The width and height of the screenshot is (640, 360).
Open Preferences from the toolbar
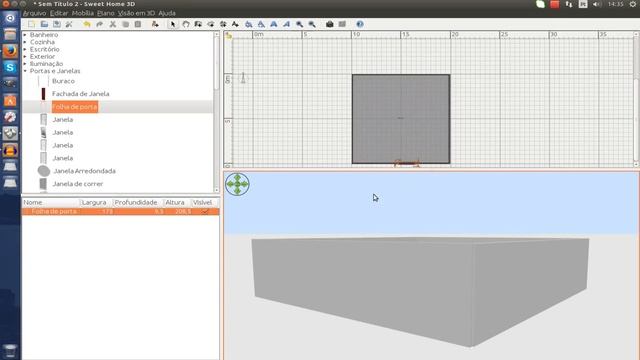click(x=69, y=24)
